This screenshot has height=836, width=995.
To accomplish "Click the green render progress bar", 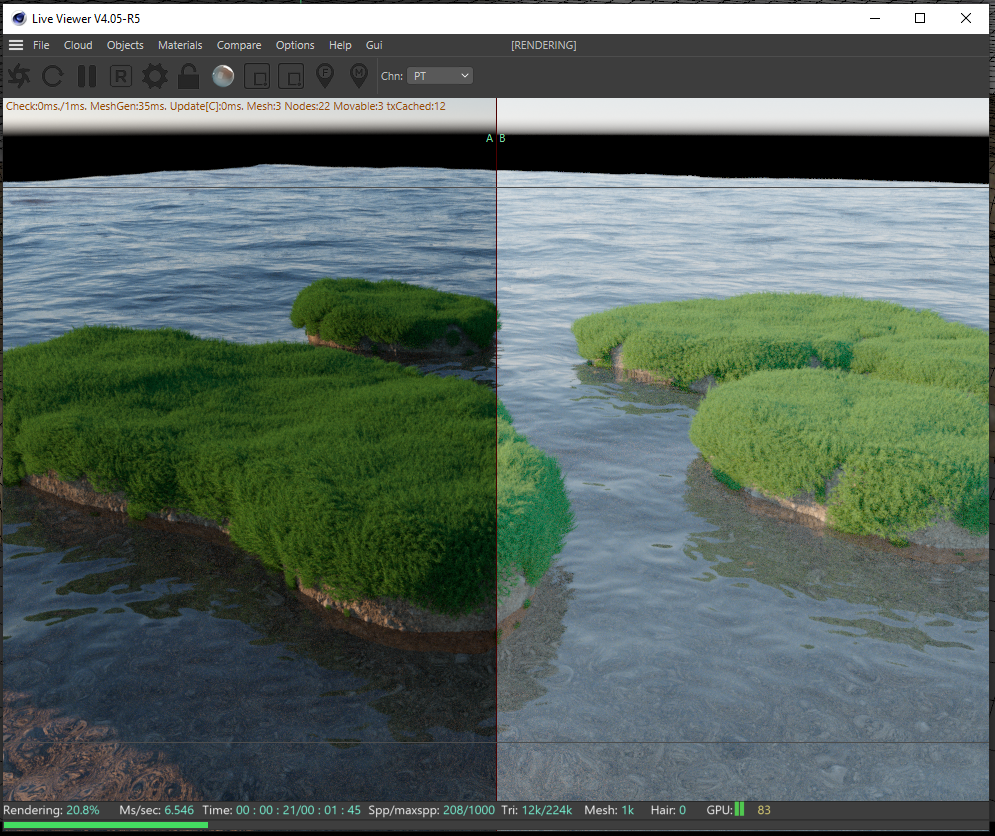I will (105, 825).
